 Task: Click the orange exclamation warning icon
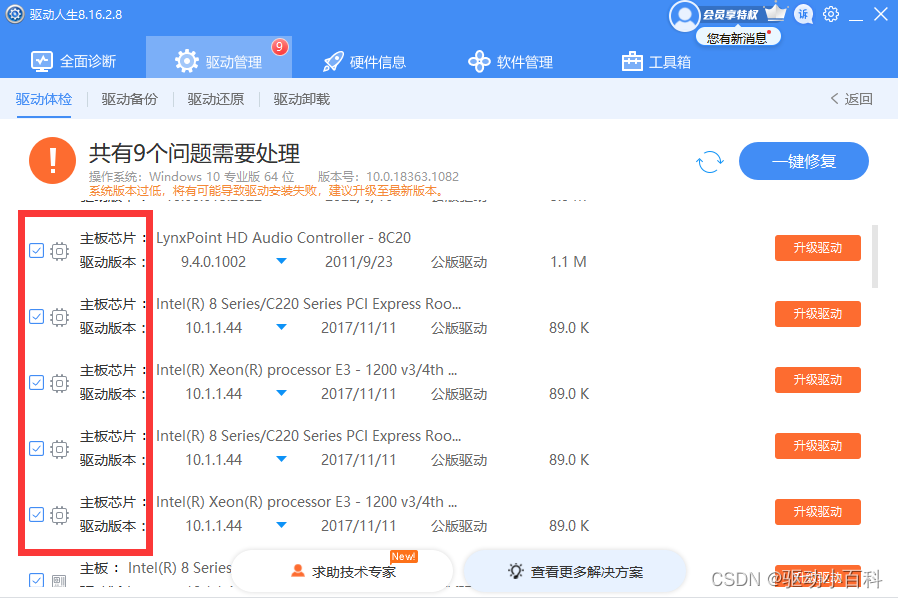click(53, 160)
